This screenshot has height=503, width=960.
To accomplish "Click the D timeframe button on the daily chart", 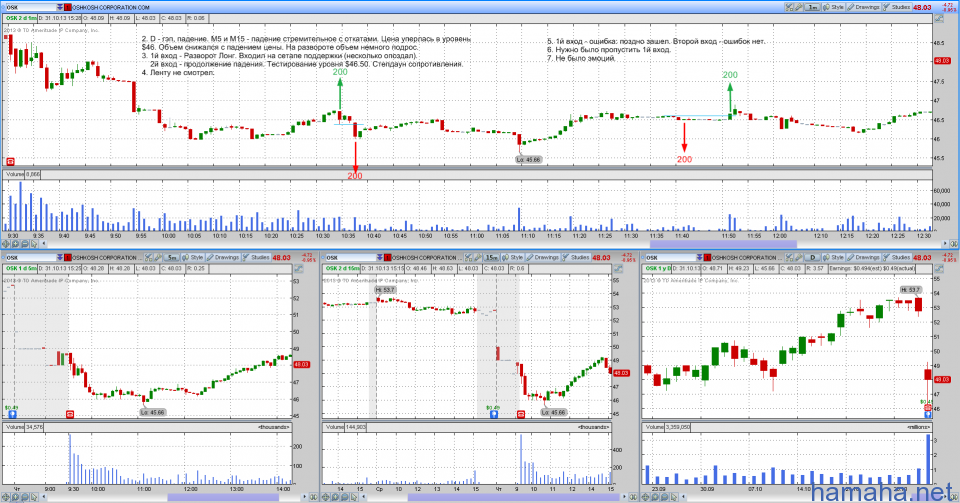I will 812,258.
